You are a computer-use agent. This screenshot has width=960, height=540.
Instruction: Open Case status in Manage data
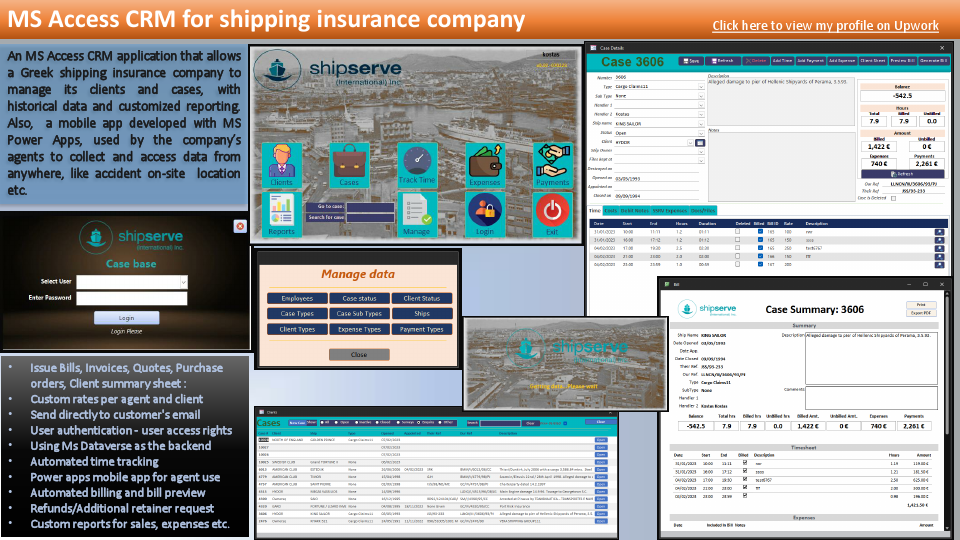tap(359, 298)
